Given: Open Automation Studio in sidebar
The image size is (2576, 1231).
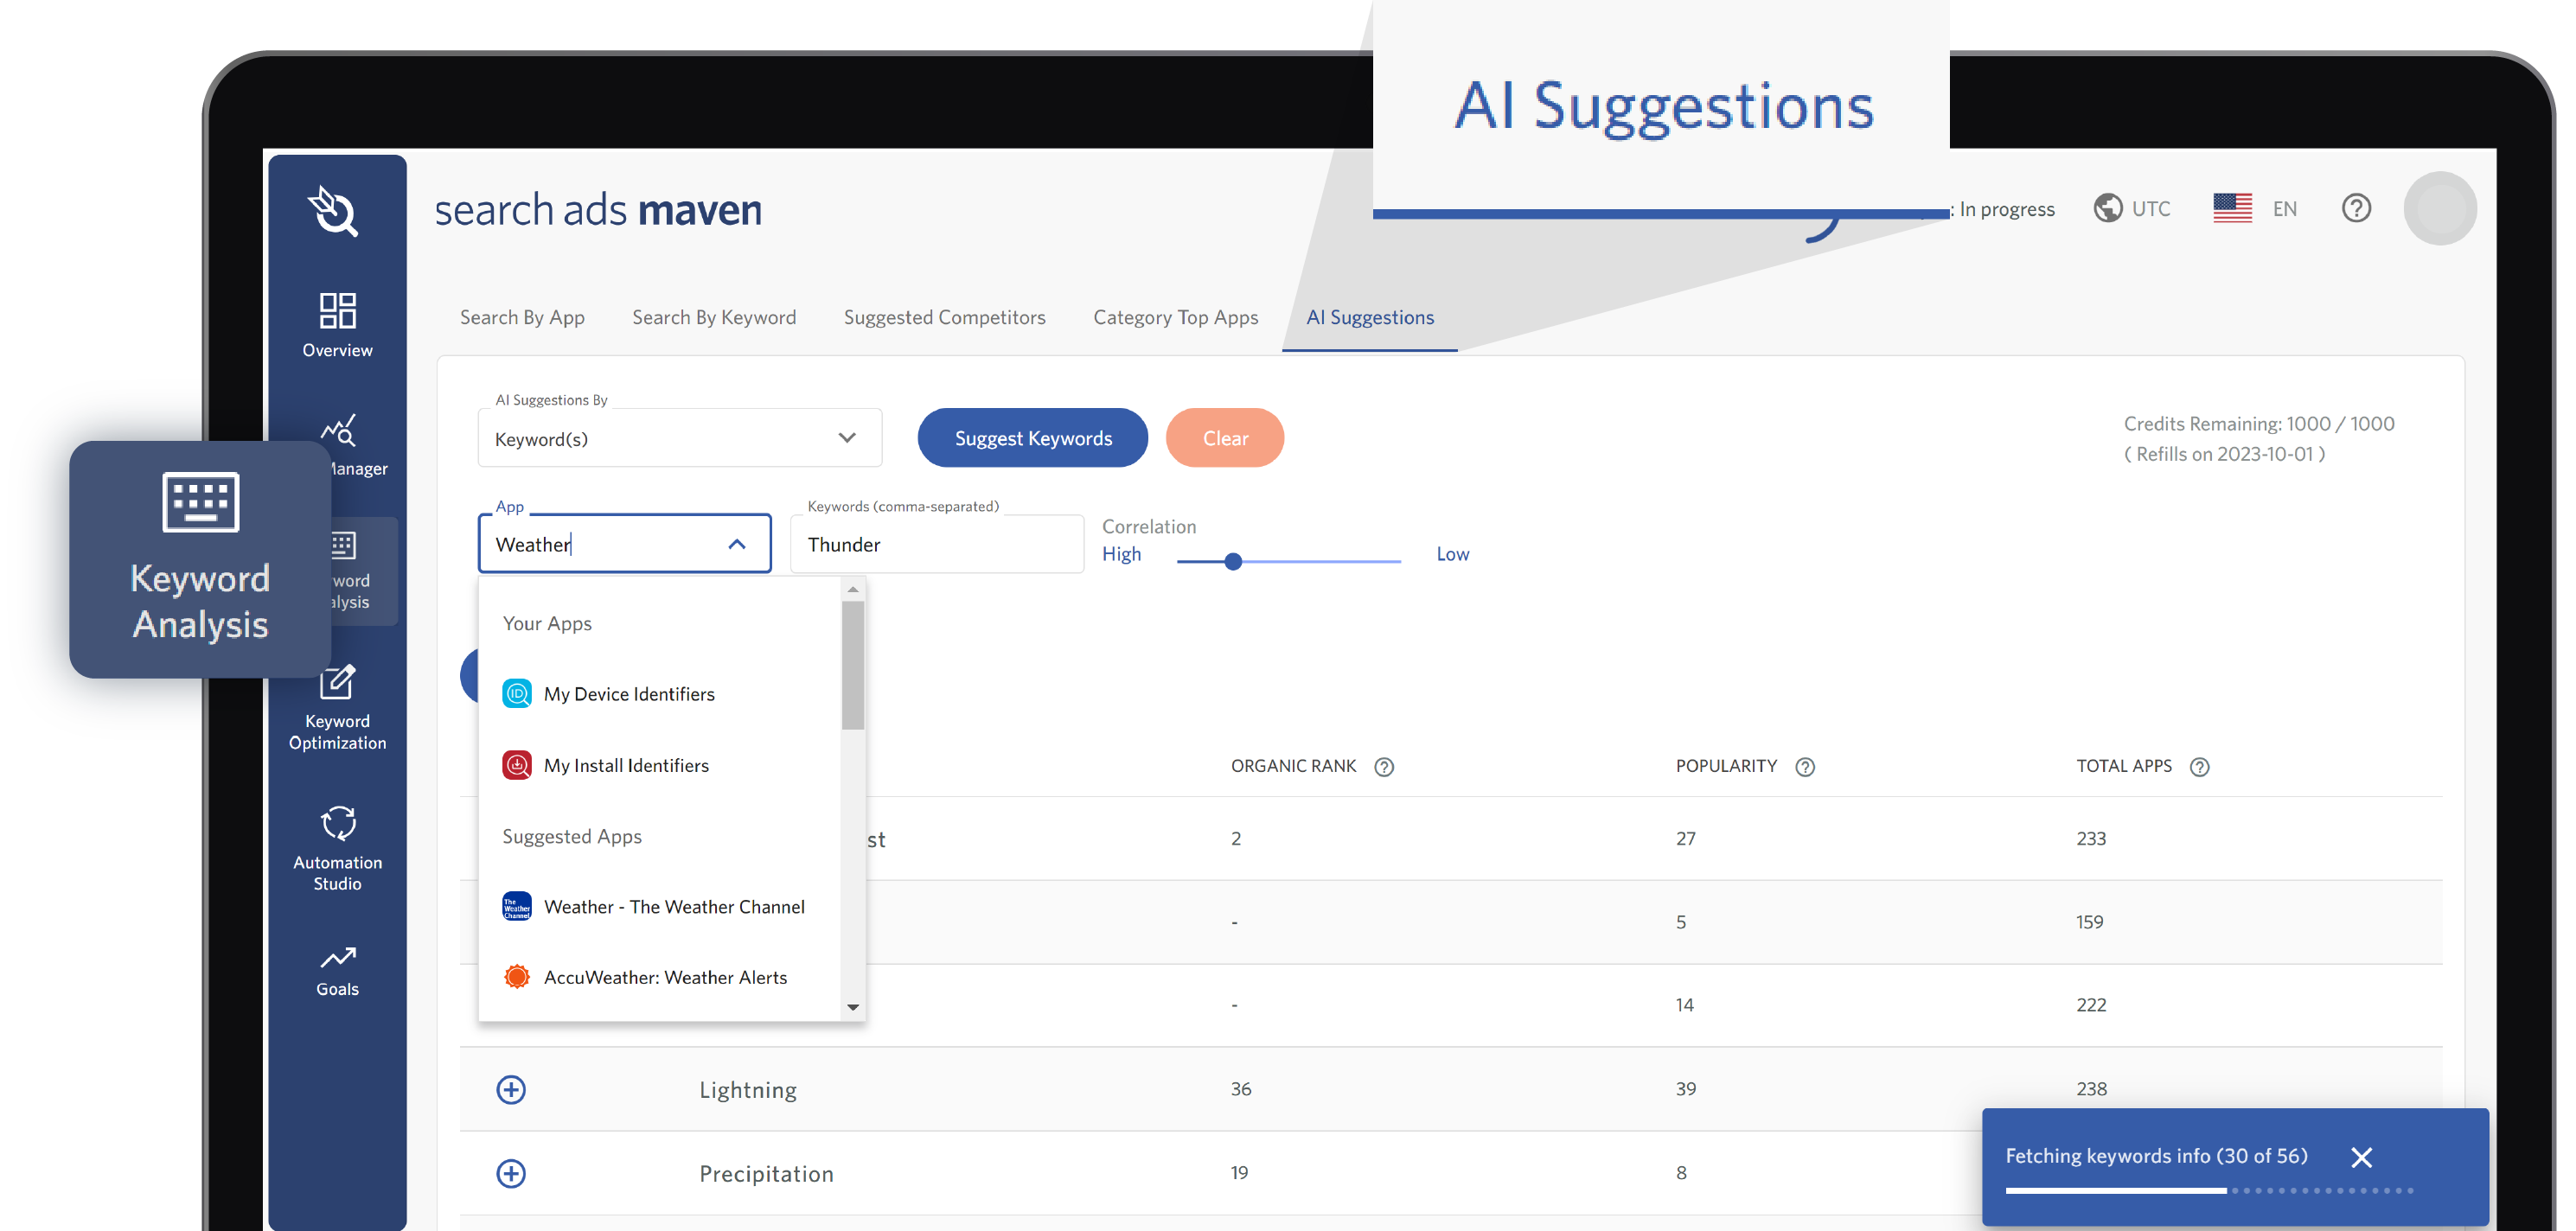Looking at the screenshot, I should pos(337,848).
